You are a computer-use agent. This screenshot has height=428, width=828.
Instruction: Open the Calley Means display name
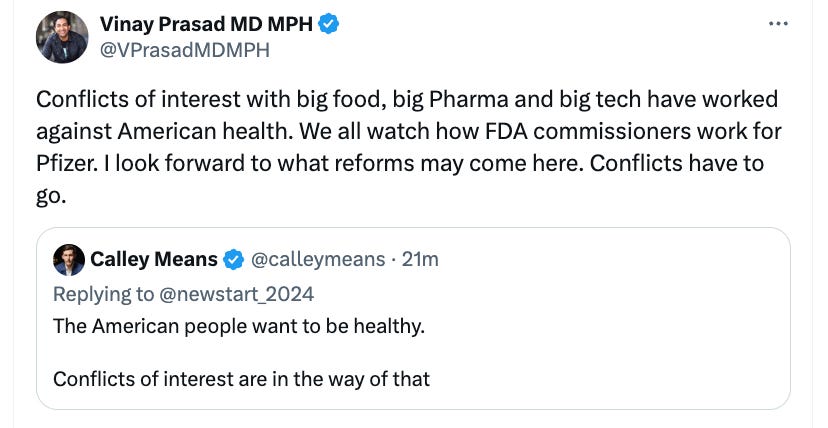[154, 260]
